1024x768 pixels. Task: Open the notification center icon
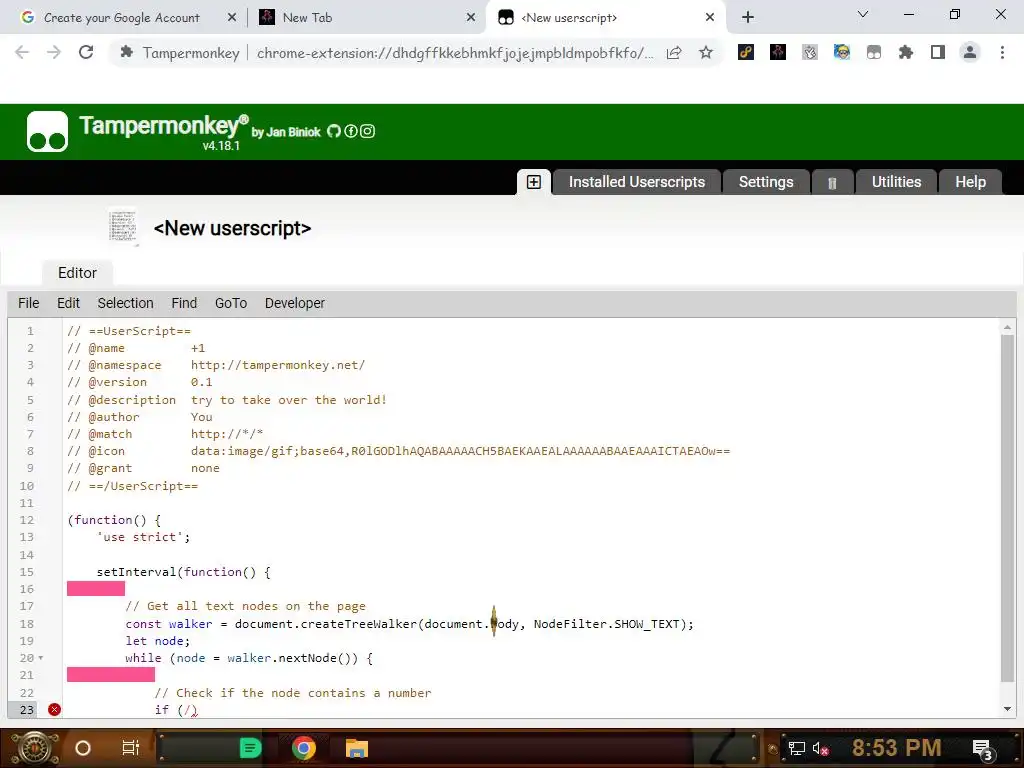[983, 749]
